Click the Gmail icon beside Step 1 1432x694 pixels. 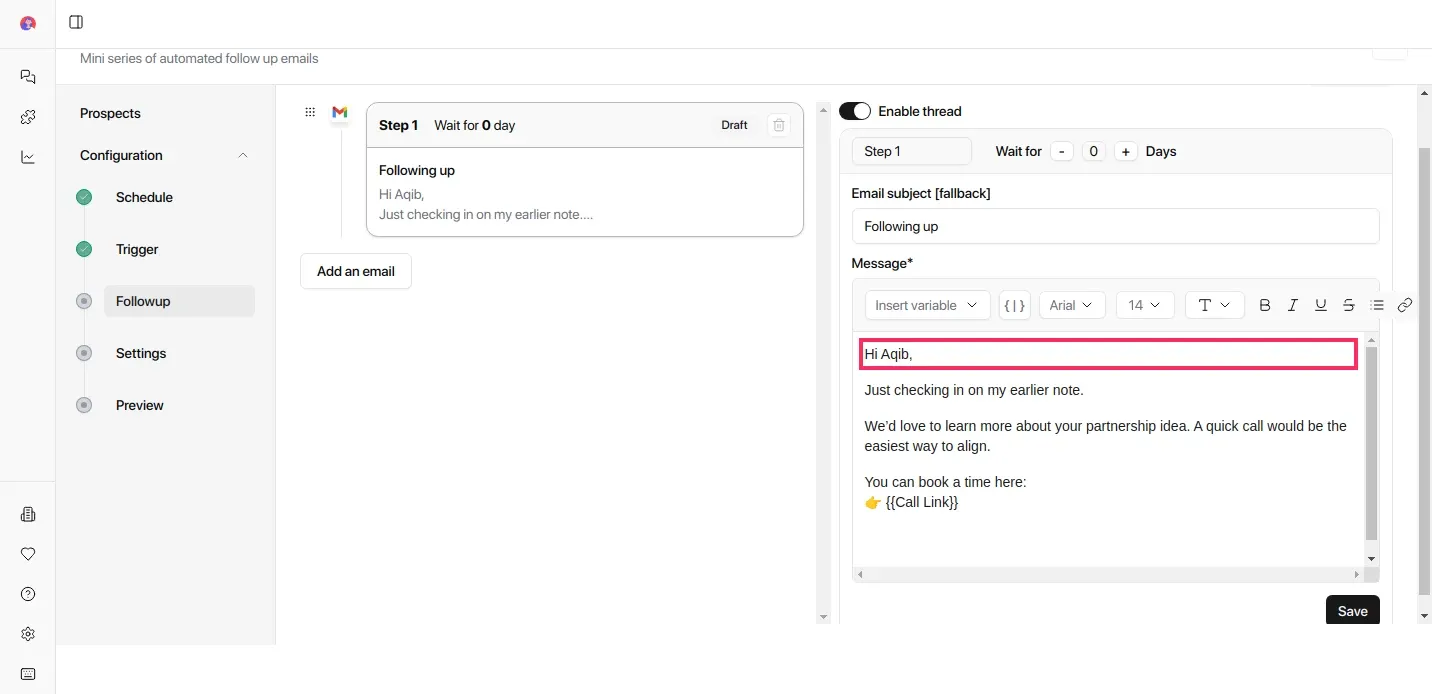(x=339, y=113)
